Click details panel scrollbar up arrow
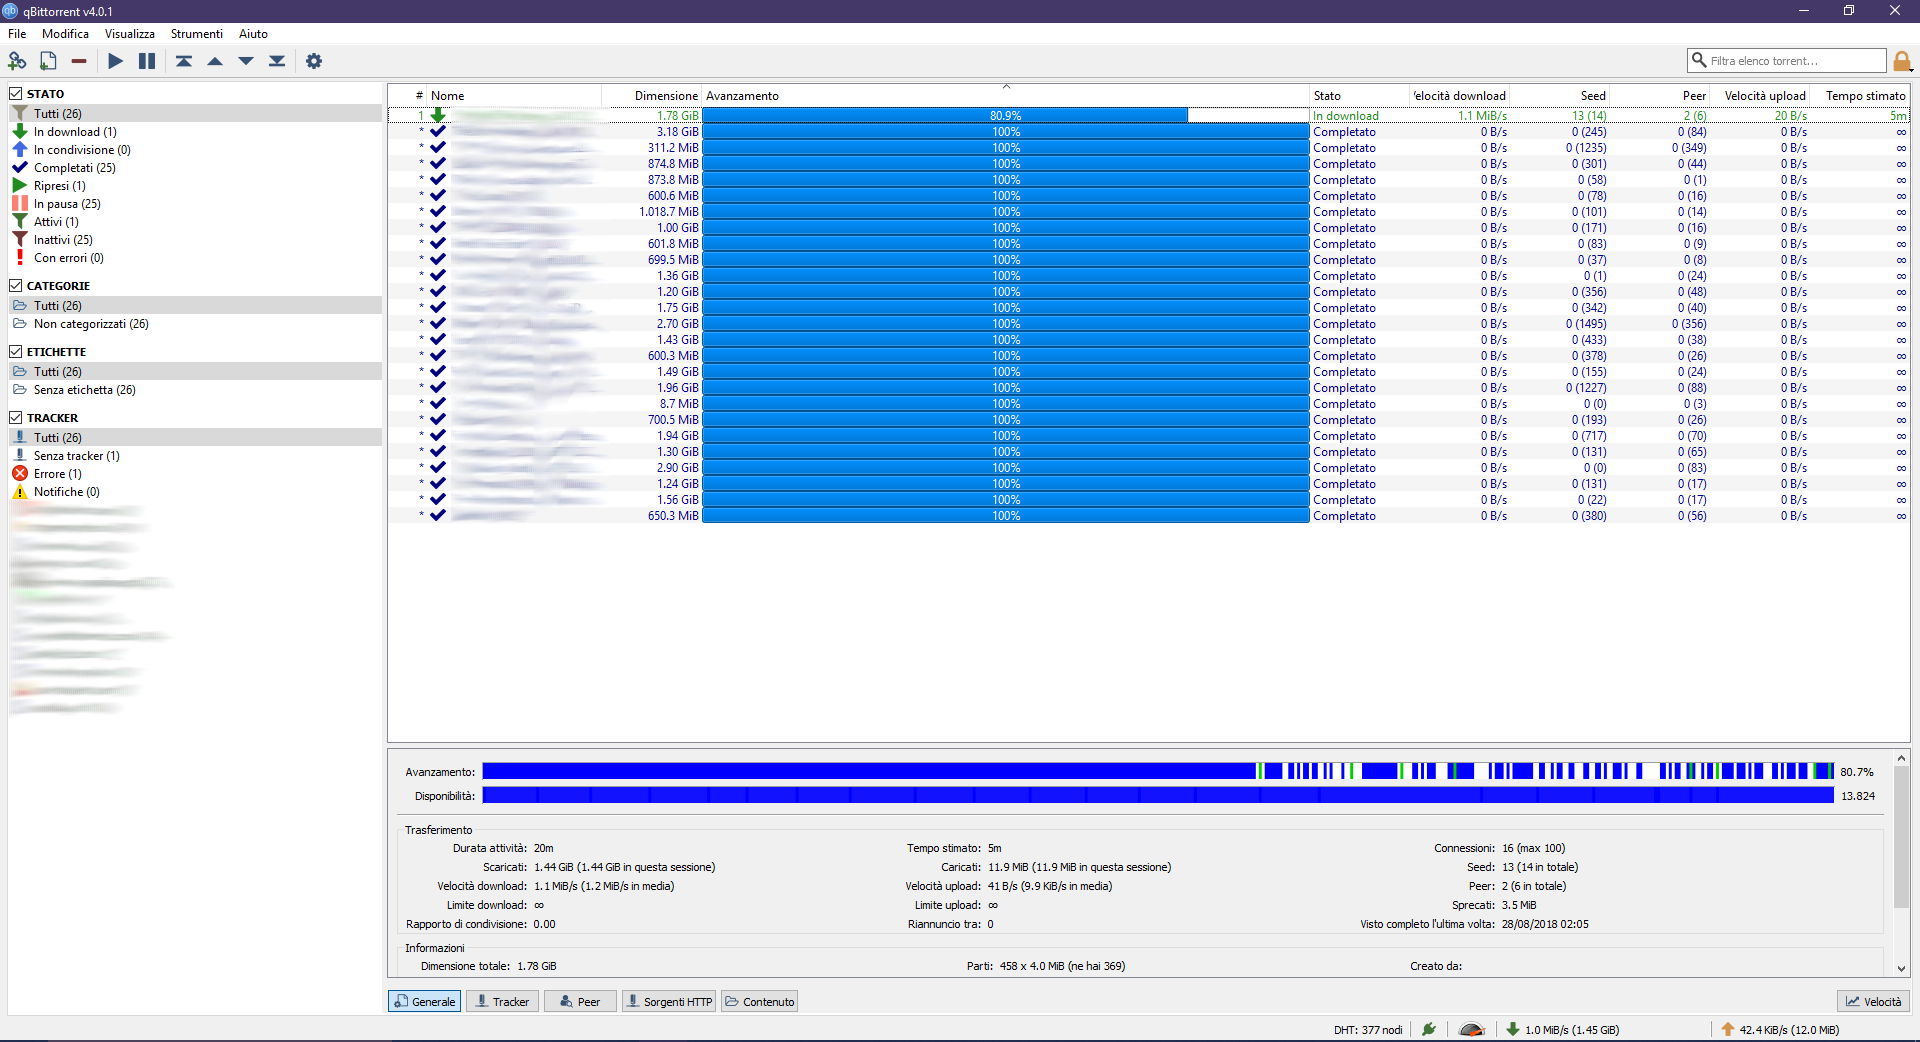The image size is (1920, 1042). coord(1901,758)
